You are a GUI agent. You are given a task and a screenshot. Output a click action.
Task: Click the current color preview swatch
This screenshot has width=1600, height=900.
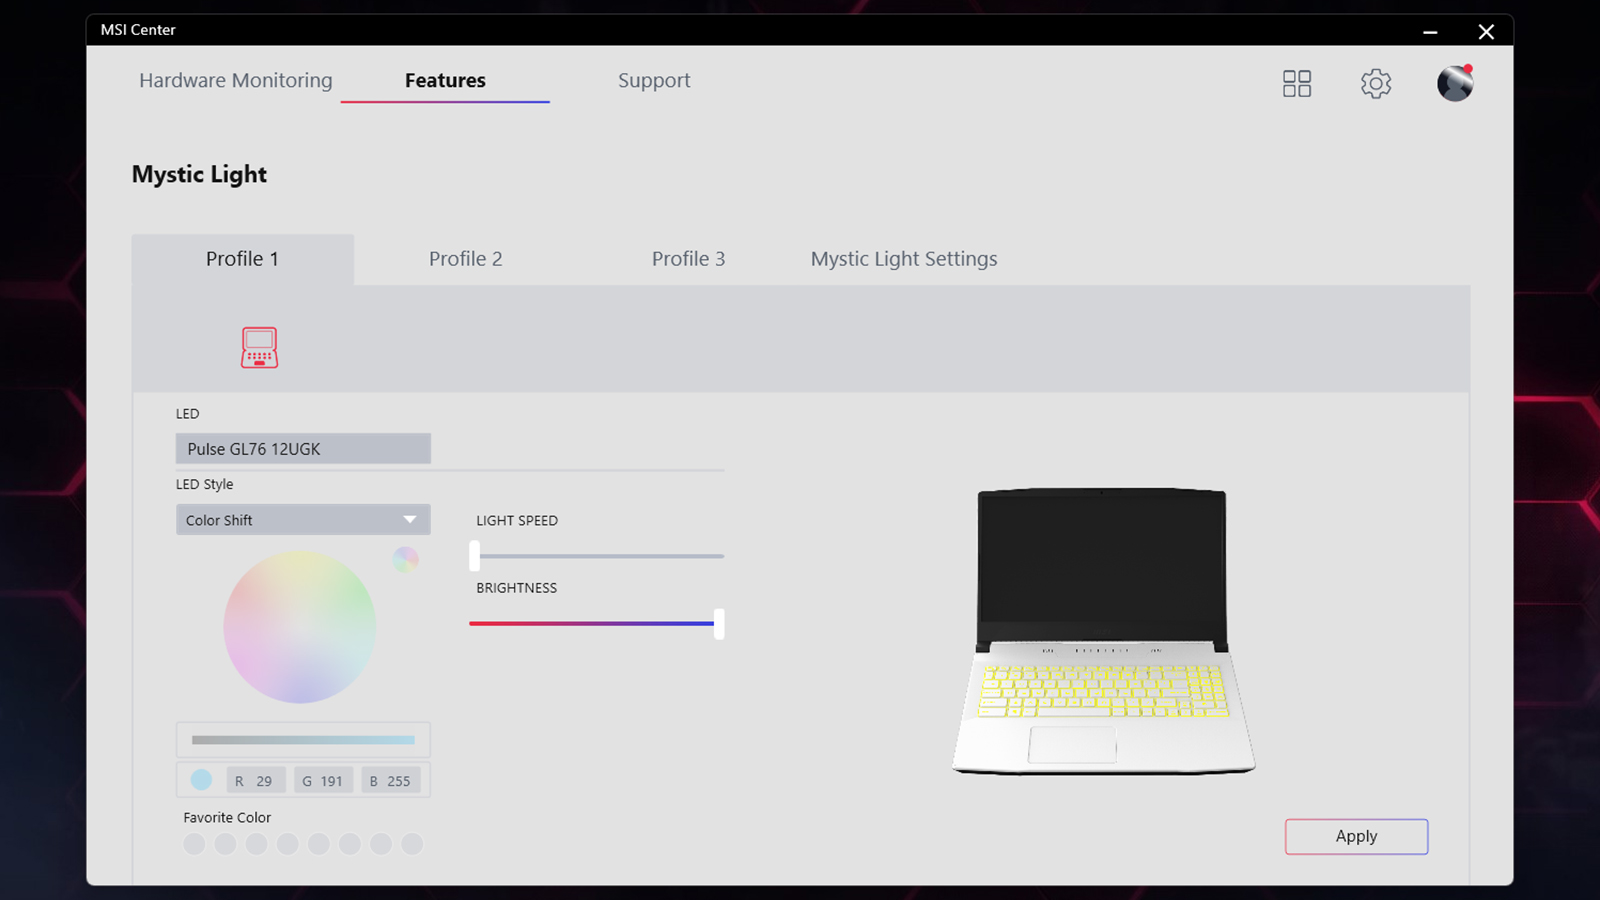(x=201, y=780)
